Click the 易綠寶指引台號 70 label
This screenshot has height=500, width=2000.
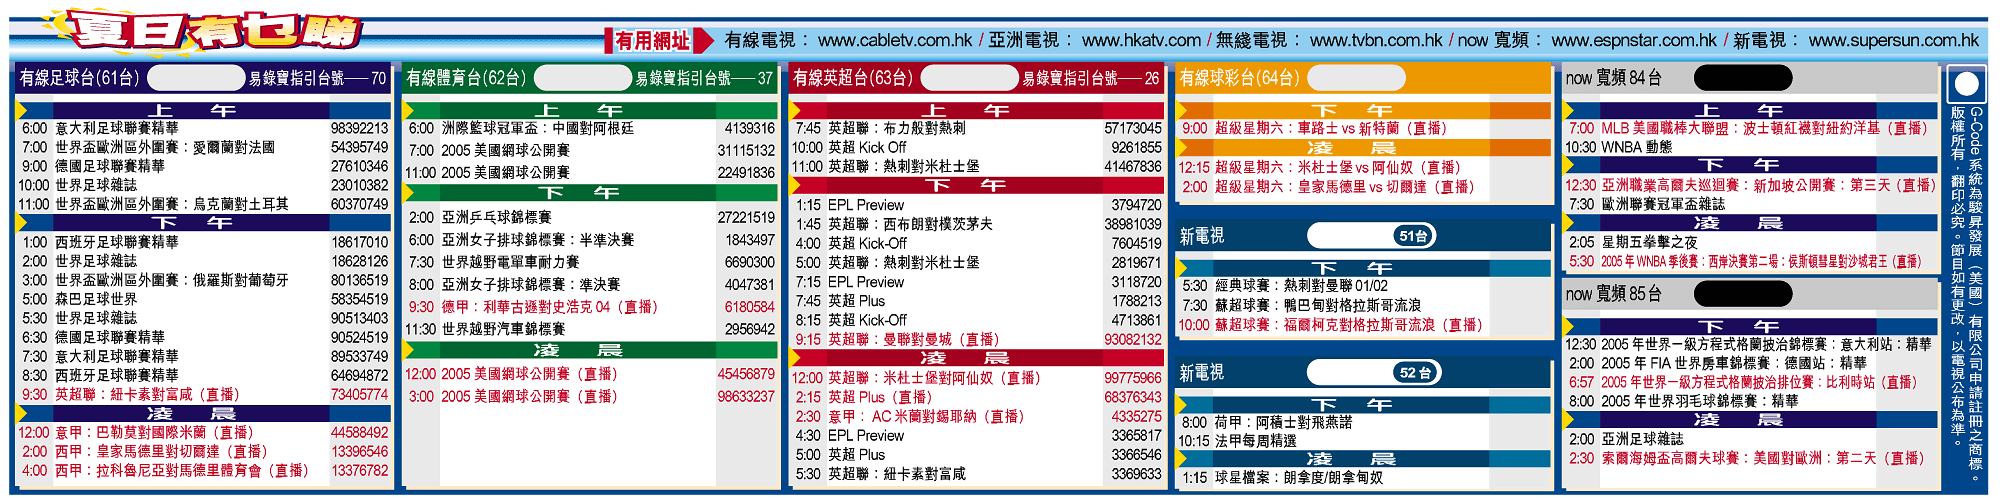(x=318, y=78)
